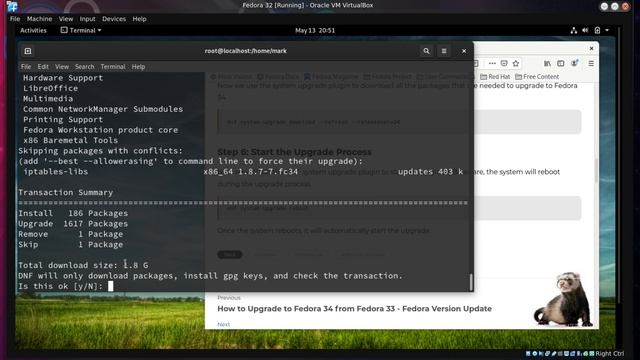The height and width of the screenshot is (360, 640).
Task: Bookmark this page with star icon
Action: click(x=516, y=63)
